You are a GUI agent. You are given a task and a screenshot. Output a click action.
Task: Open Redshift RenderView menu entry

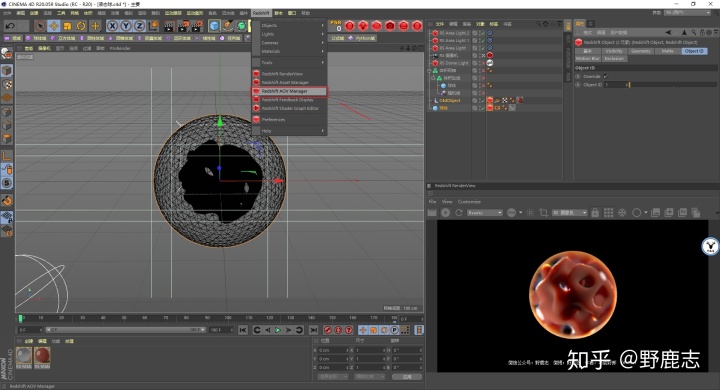pyautogui.click(x=290, y=73)
